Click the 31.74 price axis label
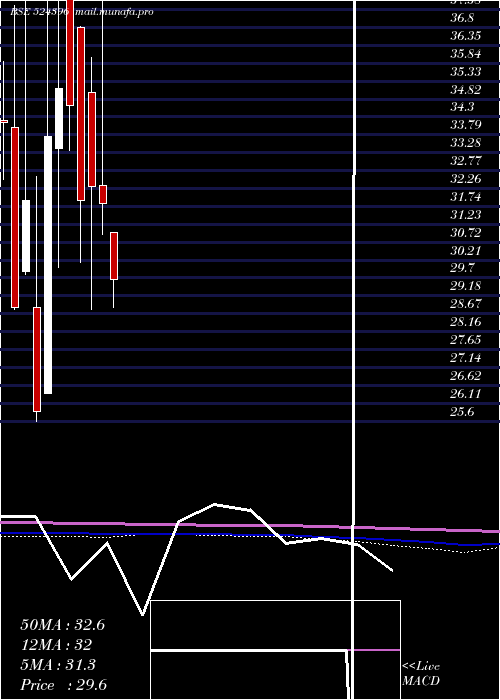 (x=466, y=197)
